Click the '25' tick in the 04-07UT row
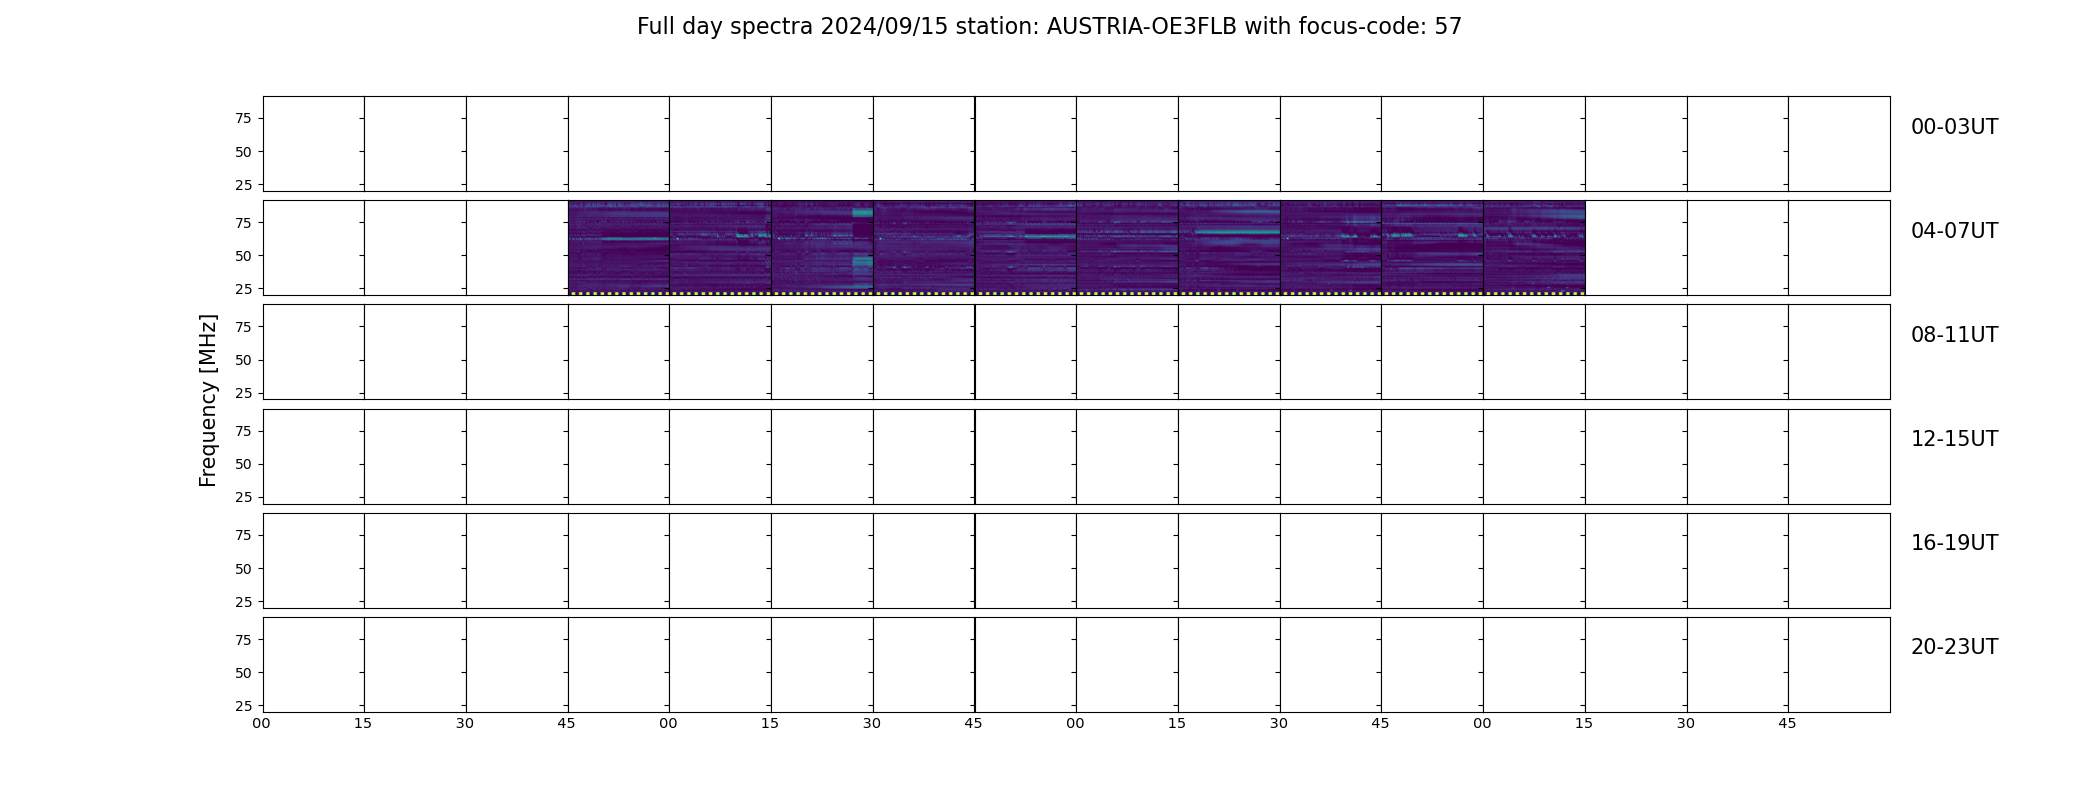The height and width of the screenshot is (800, 2100). tap(243, 289)
